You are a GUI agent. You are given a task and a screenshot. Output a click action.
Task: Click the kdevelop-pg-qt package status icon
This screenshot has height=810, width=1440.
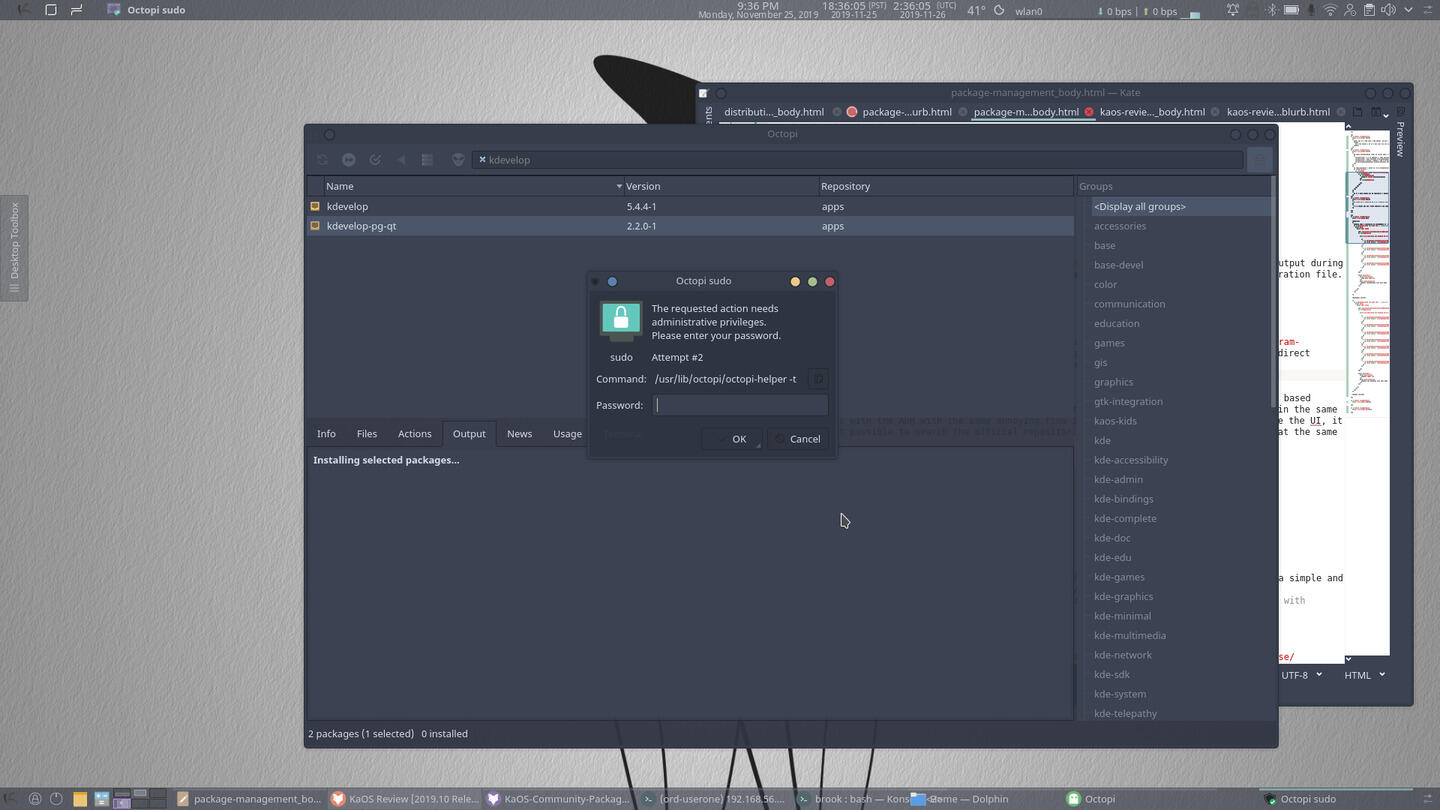pyautogui.click(x=315, y=226)
